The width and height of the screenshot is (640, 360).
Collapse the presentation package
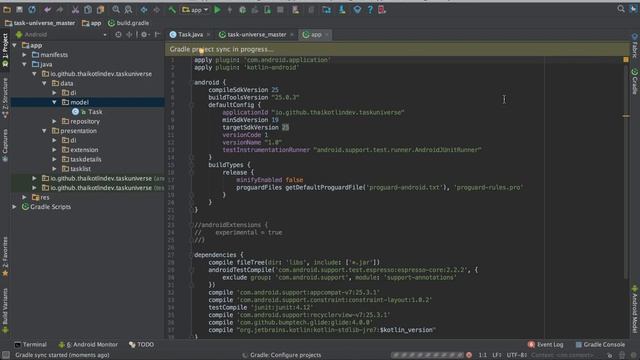tap(44, 131)
